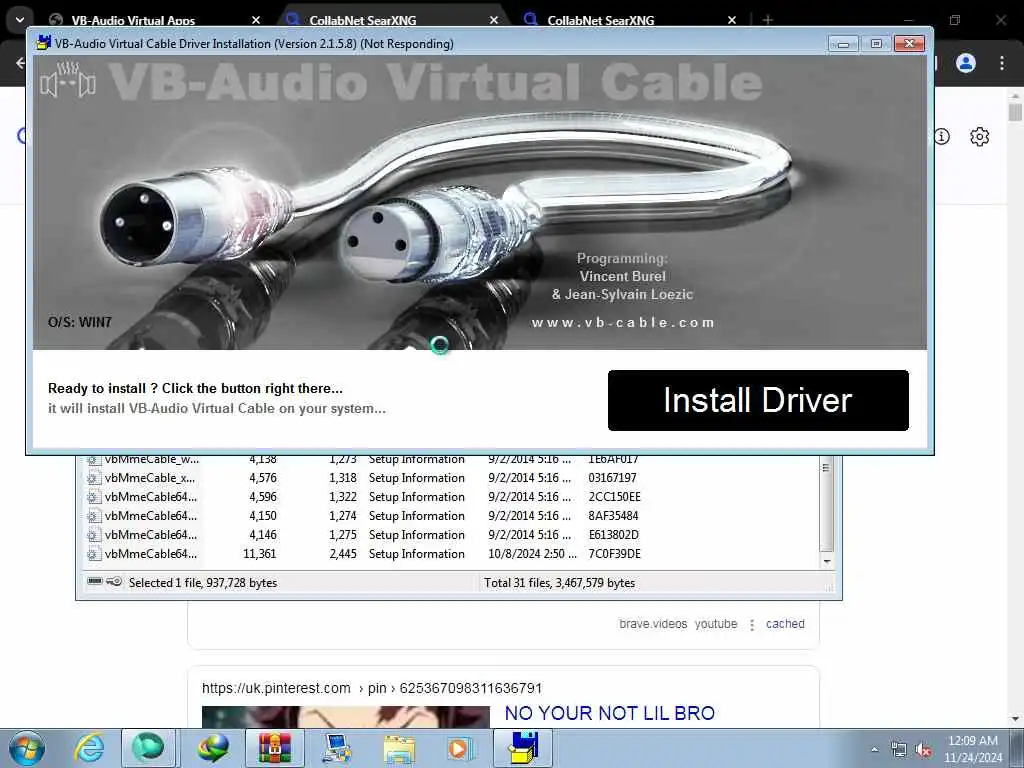Click the computer-and-monitor taskbar icon
Viewport: 1024px width, 768px height.
(x=336, y=748)
